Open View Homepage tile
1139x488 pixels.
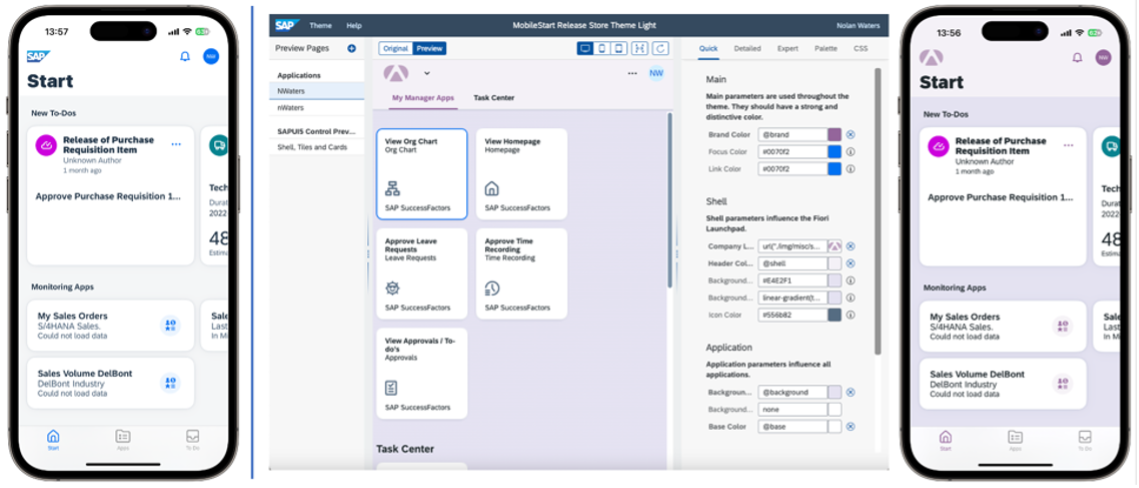click(x=522, y=174)
